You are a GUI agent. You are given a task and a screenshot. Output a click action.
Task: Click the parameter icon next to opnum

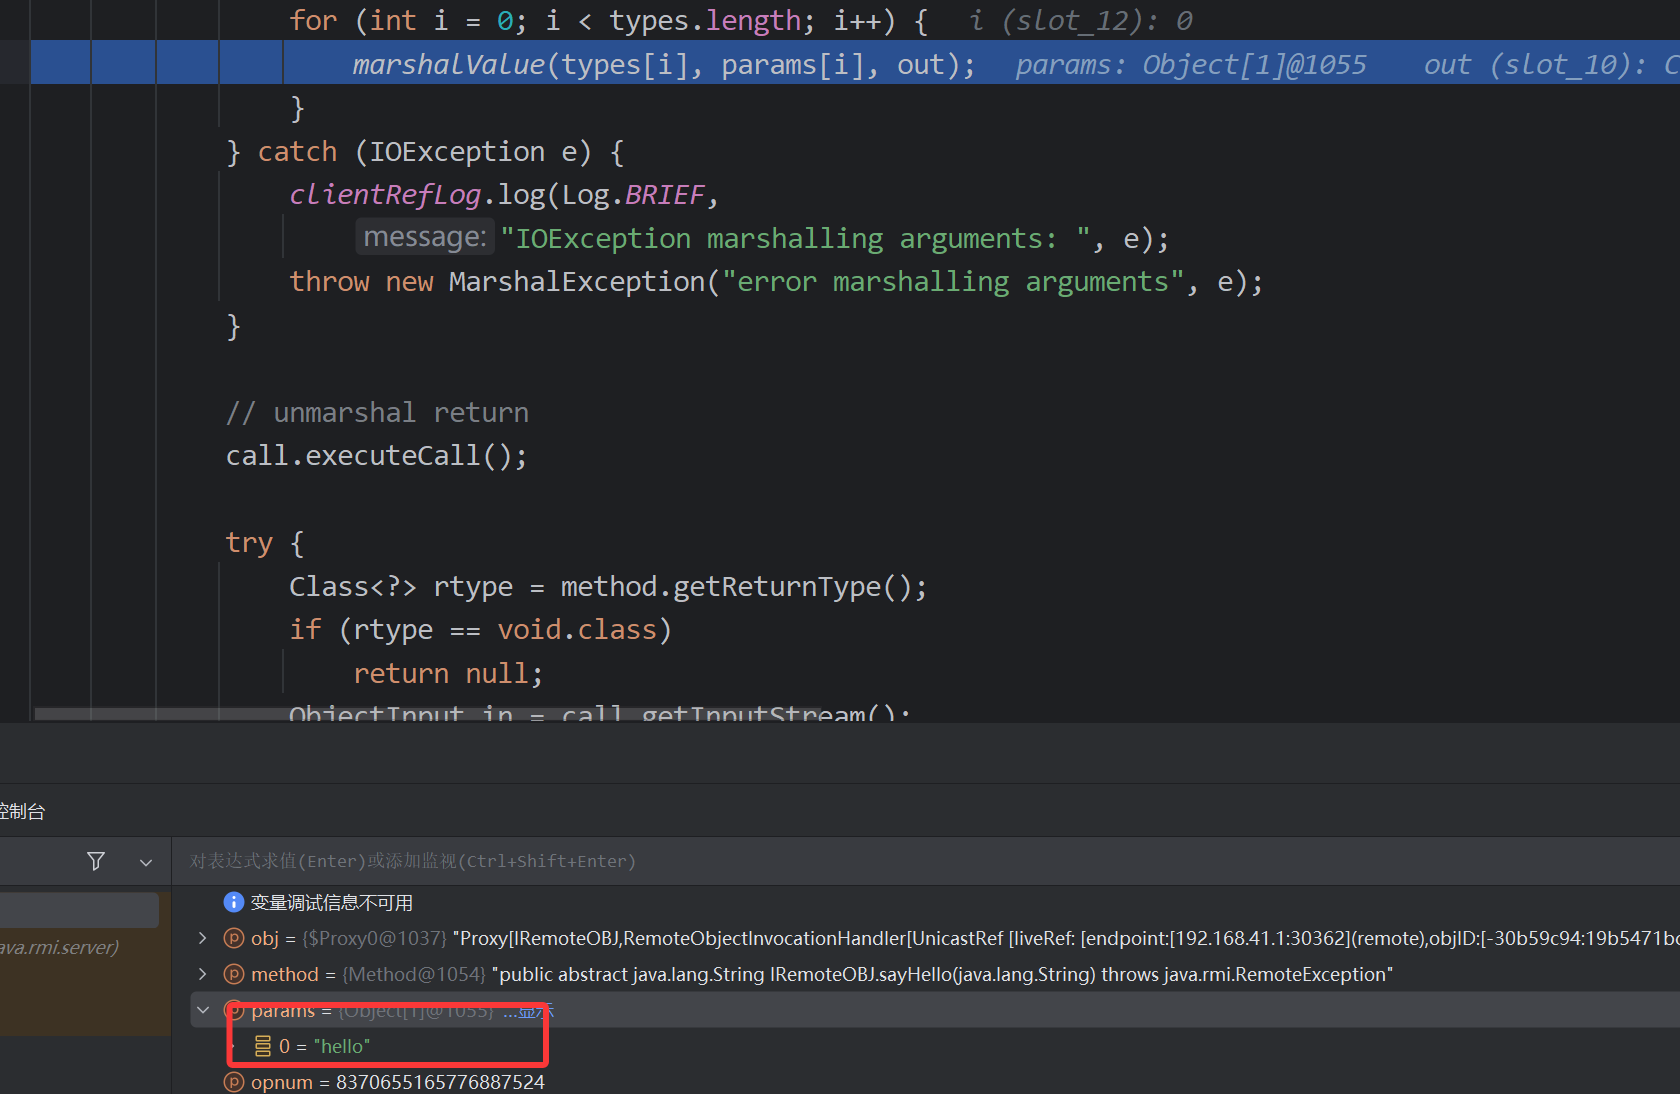click(x=234, y=1082)
